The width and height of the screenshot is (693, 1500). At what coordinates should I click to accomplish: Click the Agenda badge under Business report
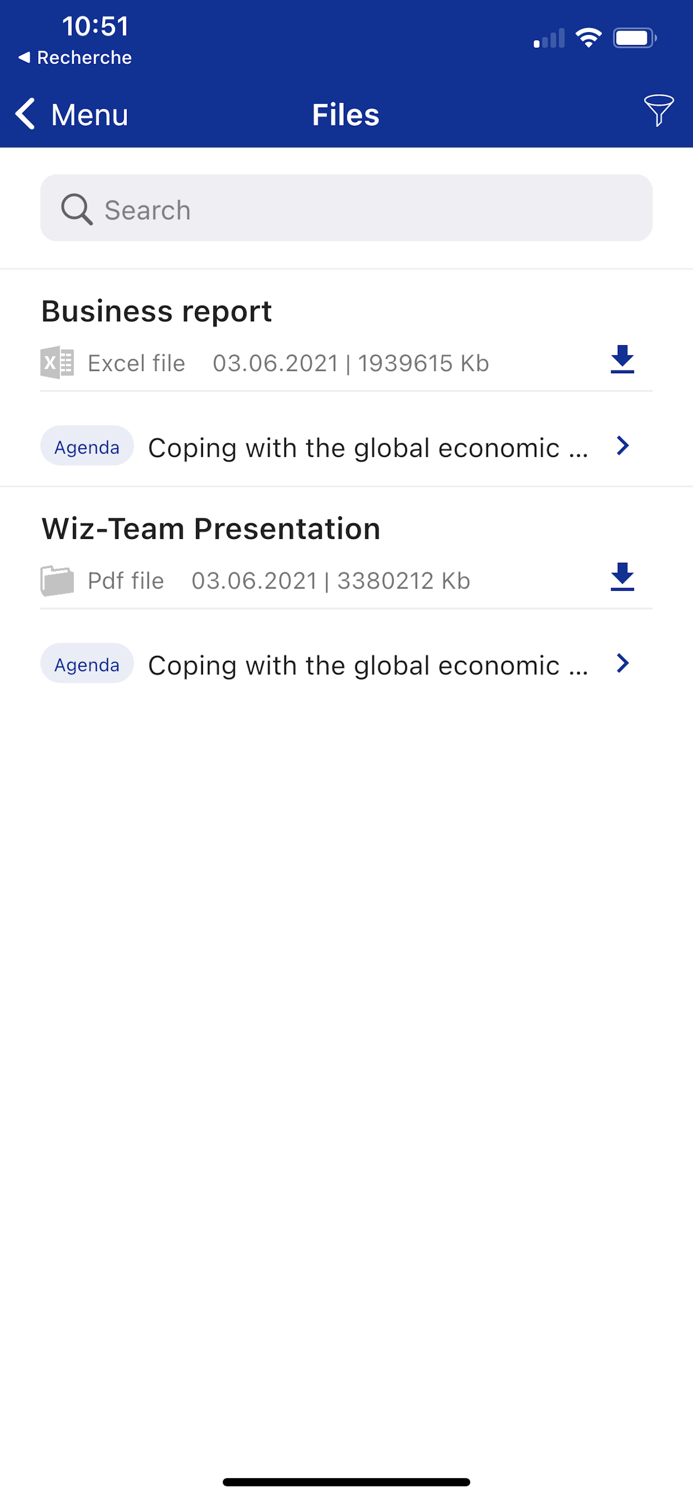(x=87, y=446)
